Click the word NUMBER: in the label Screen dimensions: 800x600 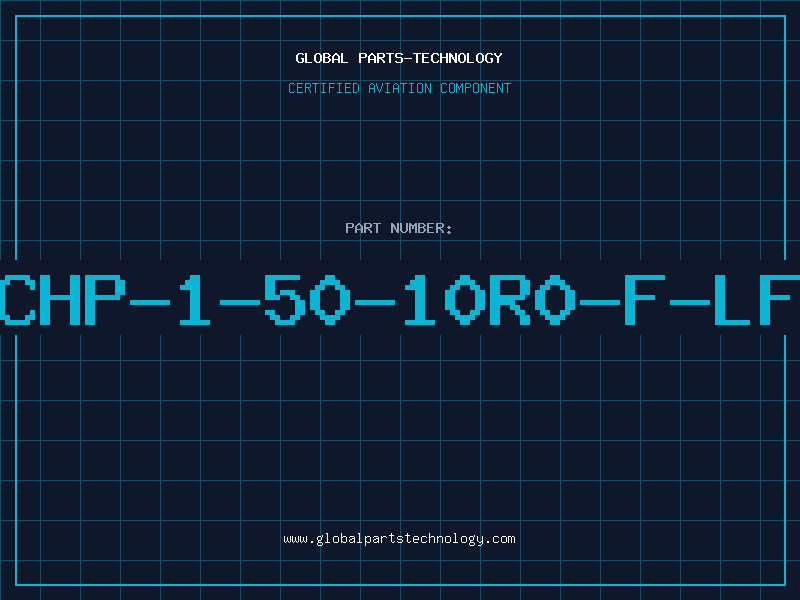pyautogui.click(x=421, y=228)
